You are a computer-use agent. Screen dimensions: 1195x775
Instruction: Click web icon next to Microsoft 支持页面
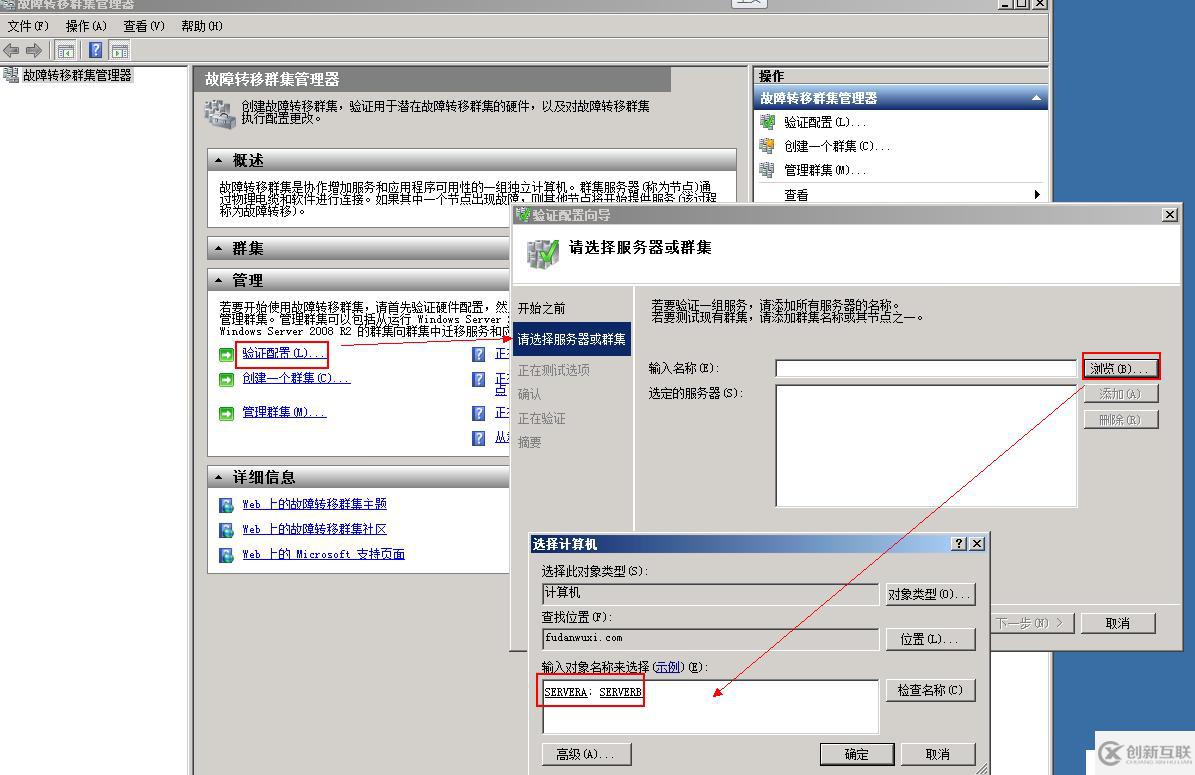(x=226, y=556)
